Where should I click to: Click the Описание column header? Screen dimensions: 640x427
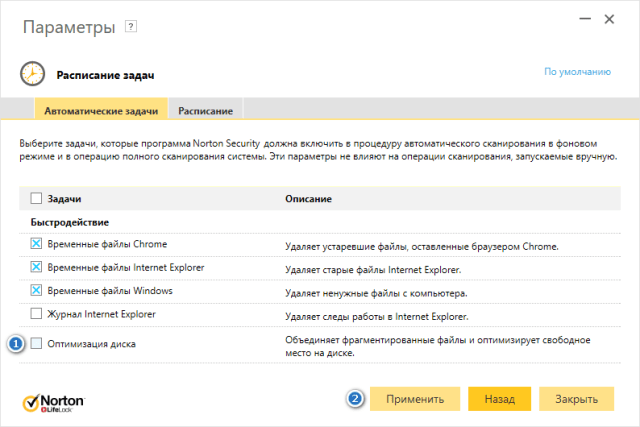point(309,199)
